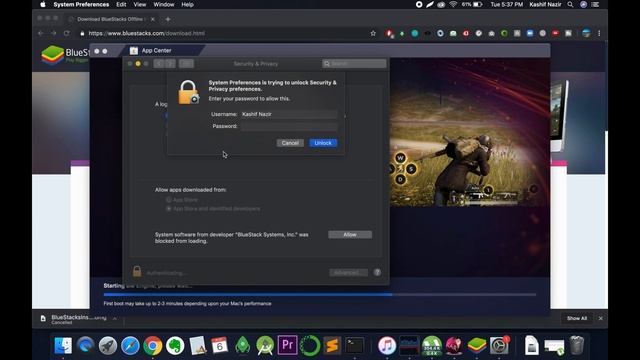Open the Trash in the Dock
The image size is (640, 360).
(577, 345)
